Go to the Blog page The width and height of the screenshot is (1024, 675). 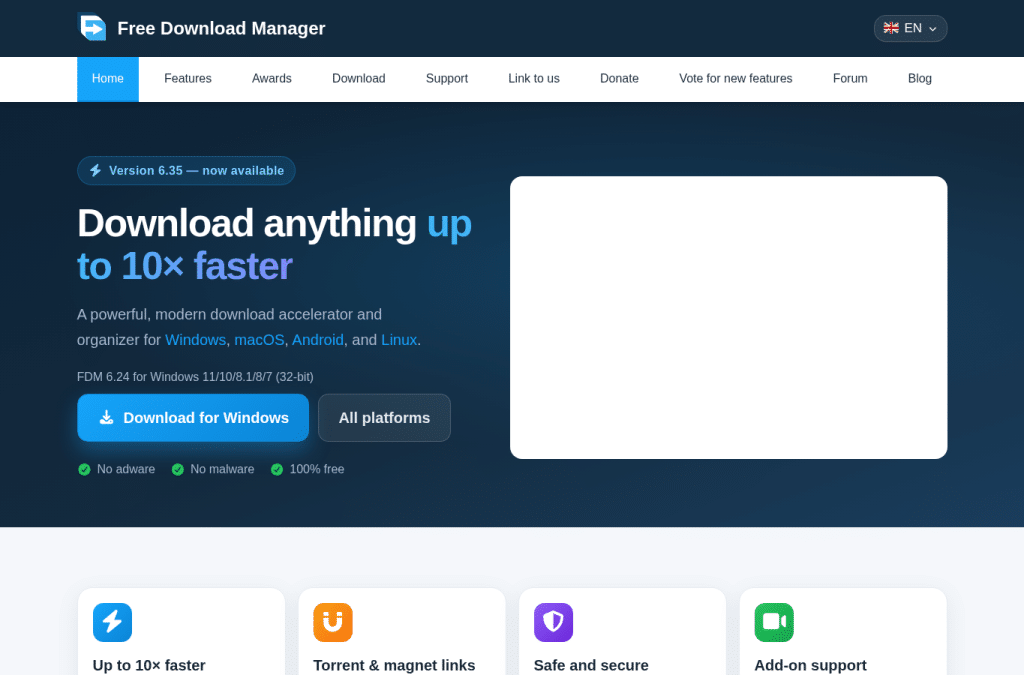(920, 78)
